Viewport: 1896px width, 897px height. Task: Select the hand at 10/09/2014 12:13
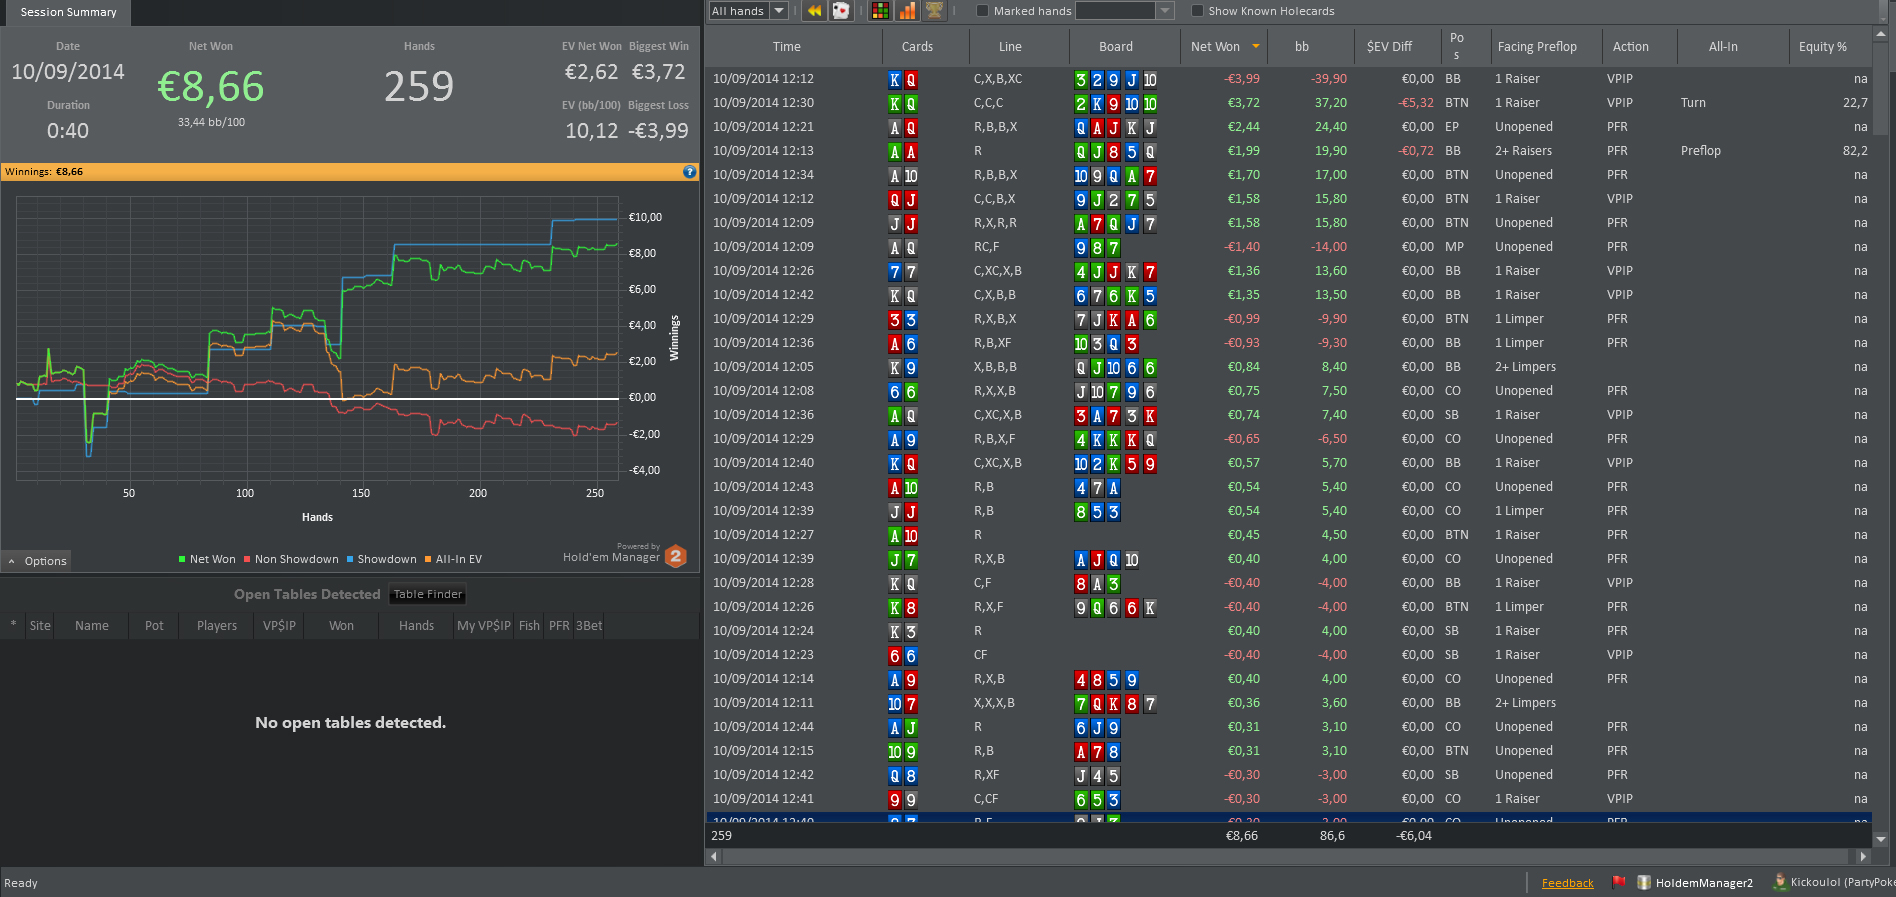1289,151
